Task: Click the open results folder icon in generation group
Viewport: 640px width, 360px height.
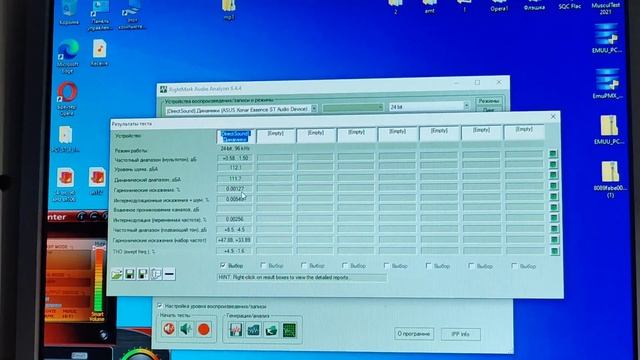Action: tap(271, 330)
